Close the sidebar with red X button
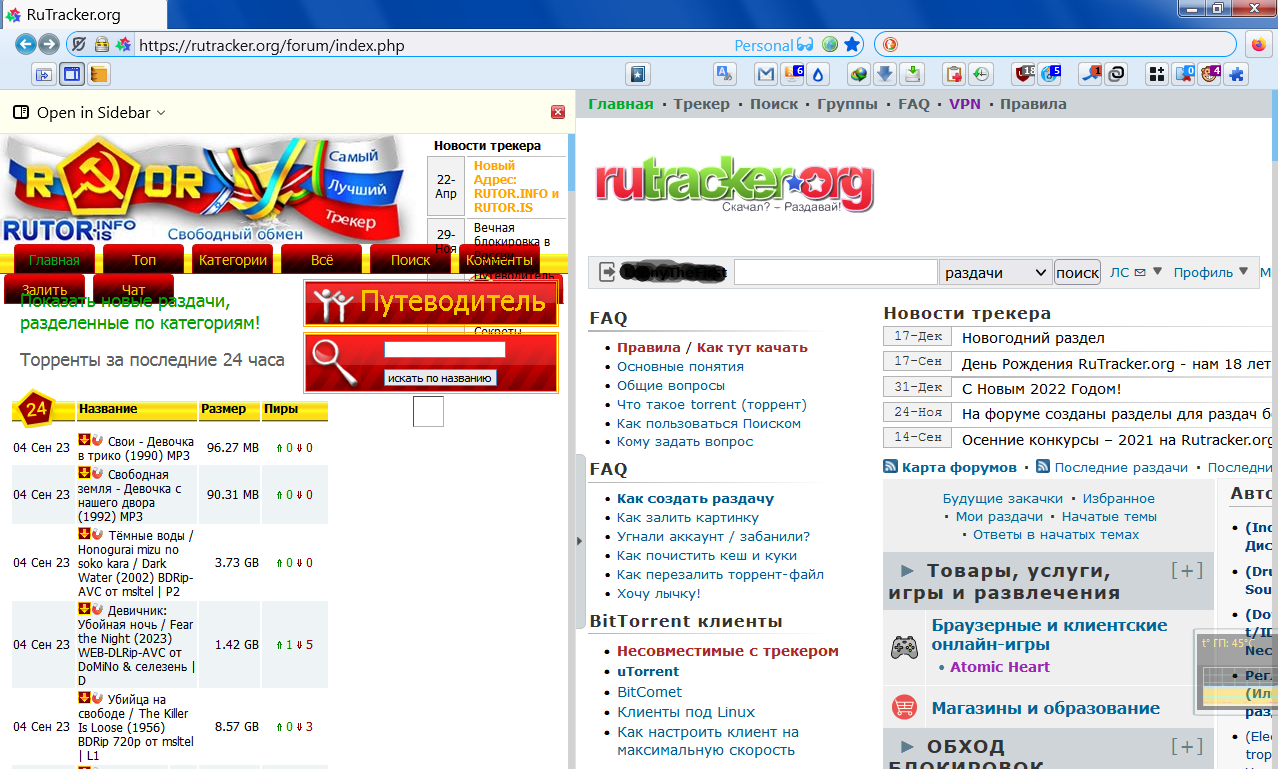This screenshot has width=1278, height=769. click(558, 112)
